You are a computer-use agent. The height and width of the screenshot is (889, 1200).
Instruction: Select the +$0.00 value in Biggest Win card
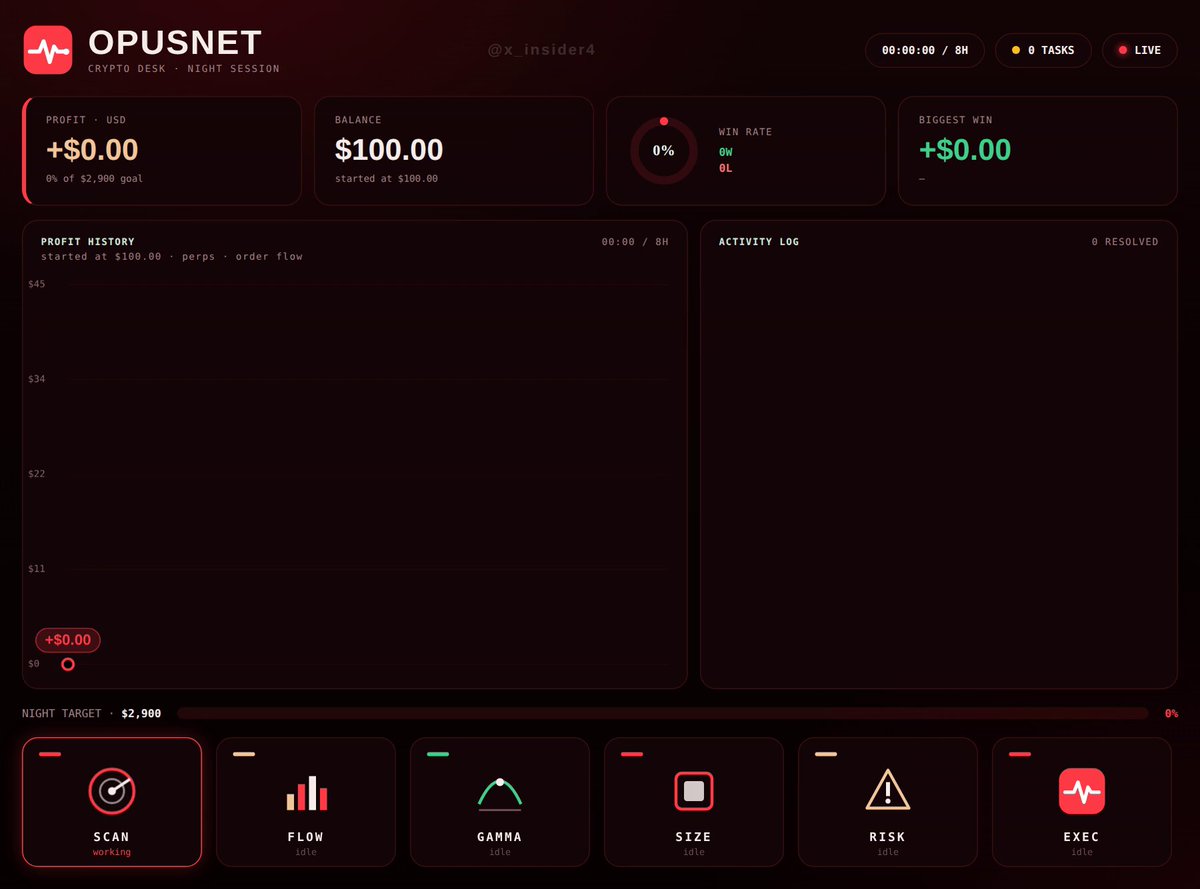coord(965,150)
